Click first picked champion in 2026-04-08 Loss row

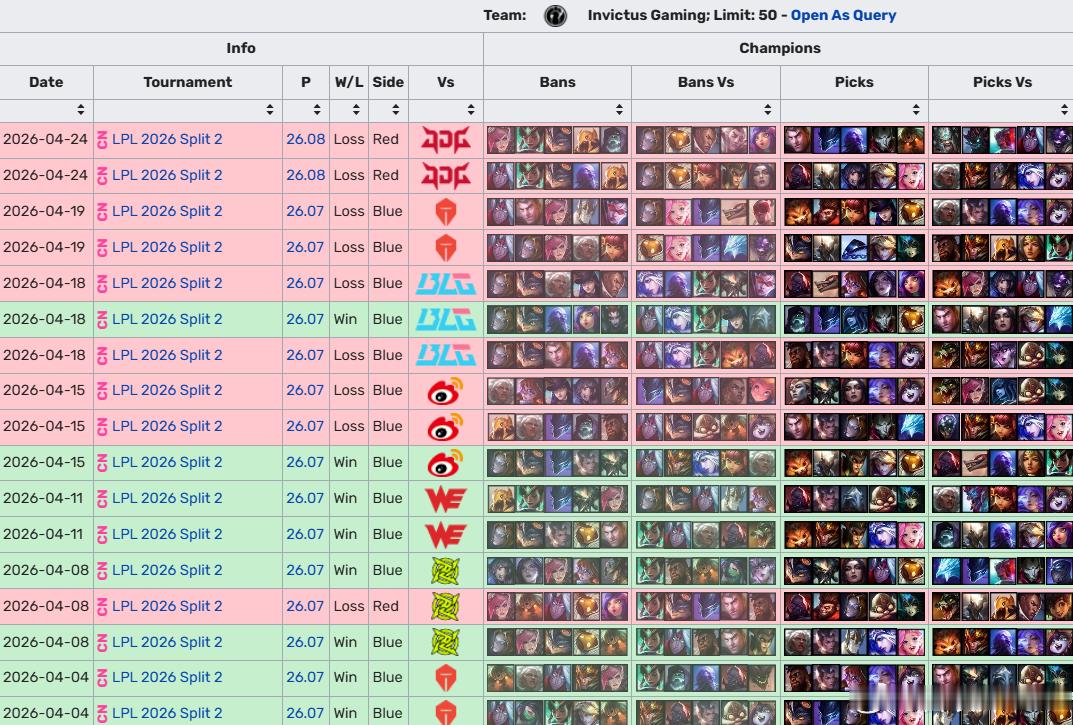(797, 607)
